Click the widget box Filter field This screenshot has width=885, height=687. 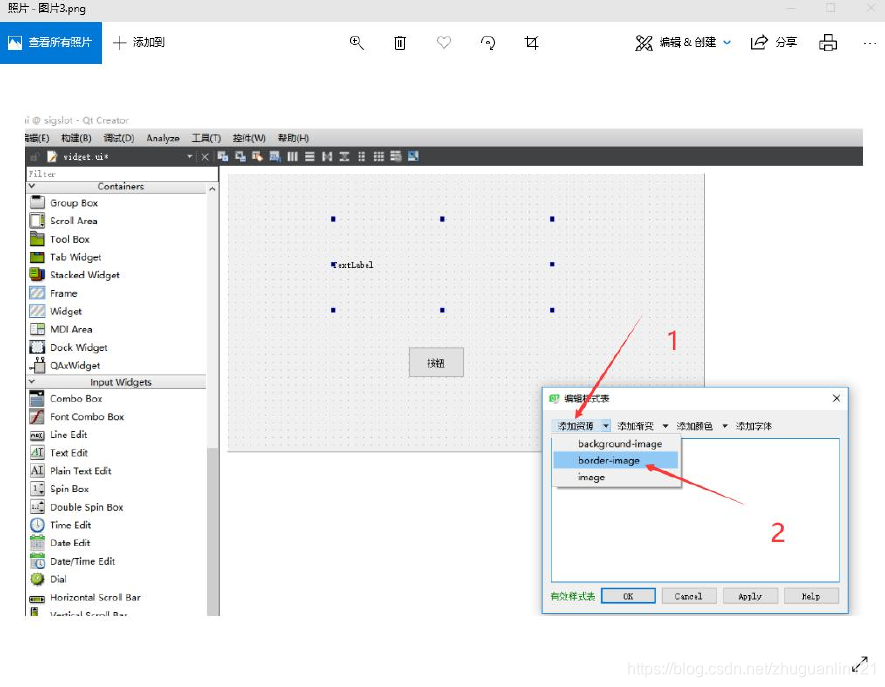(122, 174)
